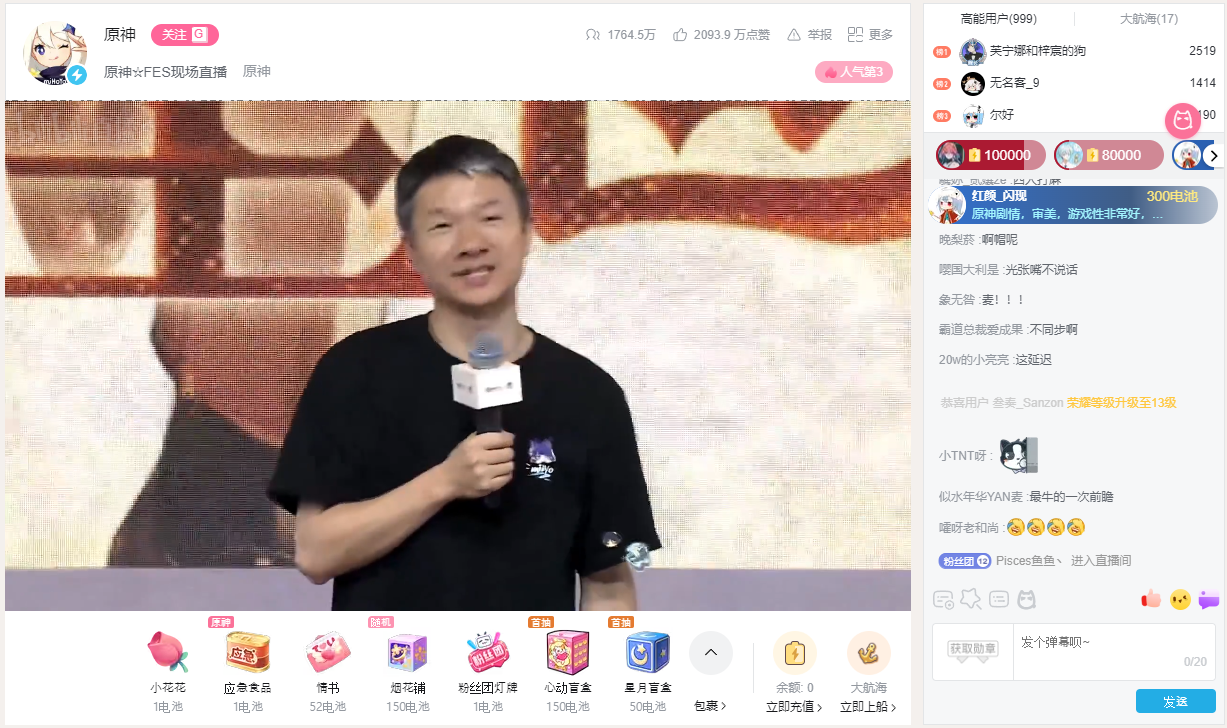The image size is (1227, 728).
Task: Click the chat message 光张嘴不说话
Action: pyautogui.click(x=1041, y=270)
